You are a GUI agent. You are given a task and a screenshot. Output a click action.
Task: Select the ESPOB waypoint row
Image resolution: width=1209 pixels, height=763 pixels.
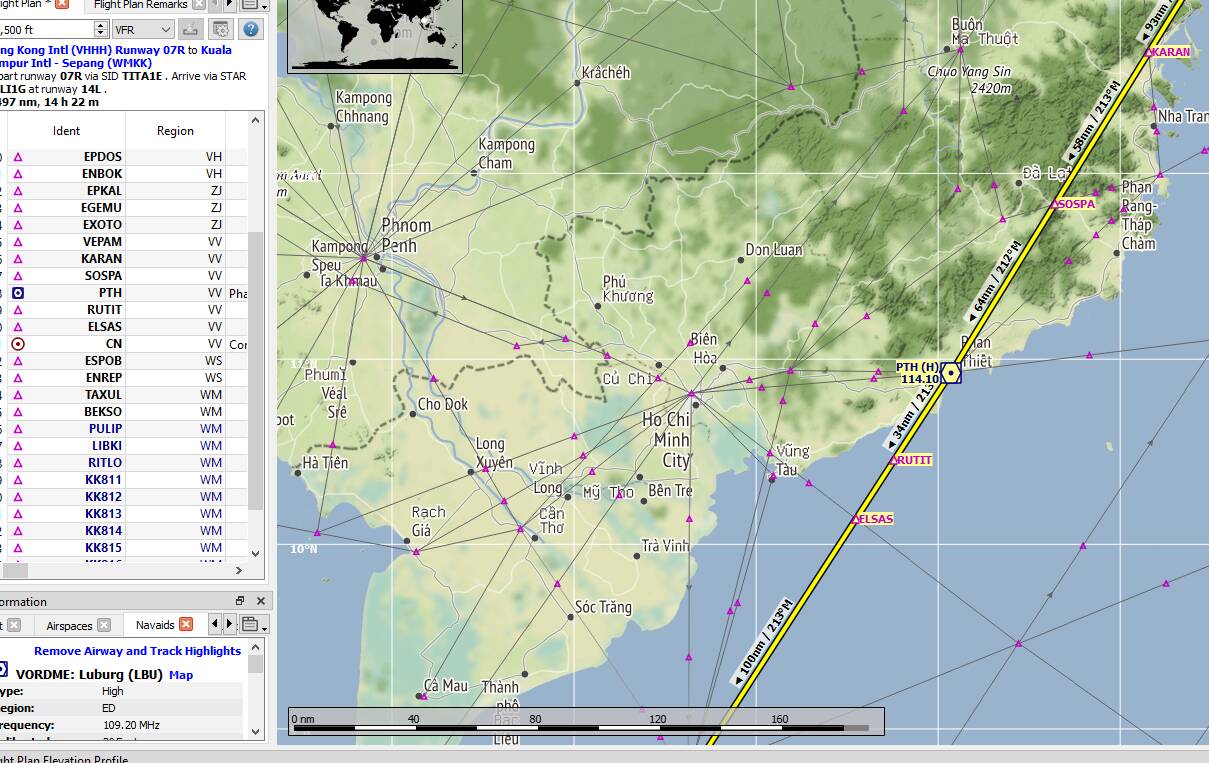(x=124, y=361)
